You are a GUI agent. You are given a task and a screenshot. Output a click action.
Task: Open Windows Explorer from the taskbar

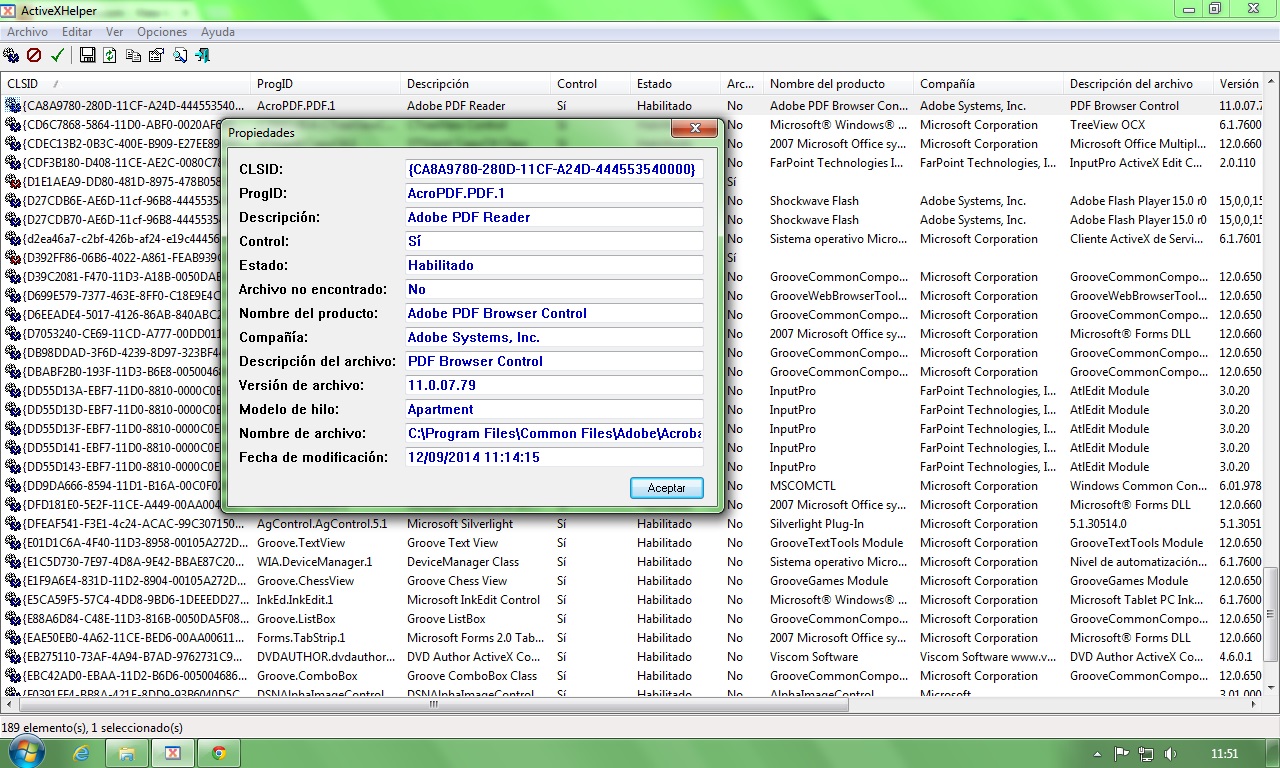[127, 753]
